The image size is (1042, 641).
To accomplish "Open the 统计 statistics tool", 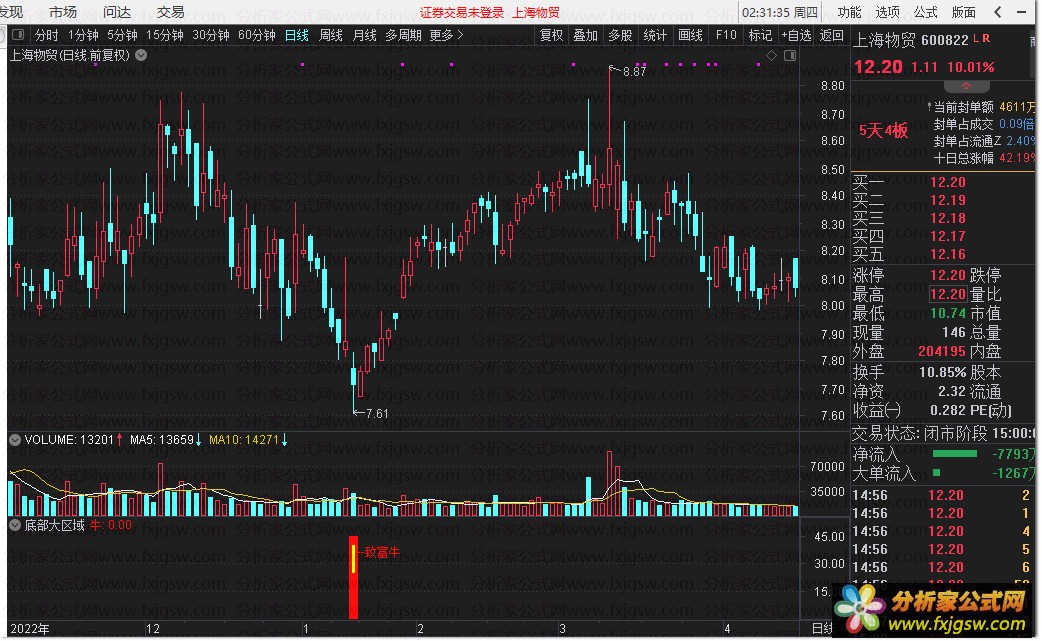I will coord(655,35).
